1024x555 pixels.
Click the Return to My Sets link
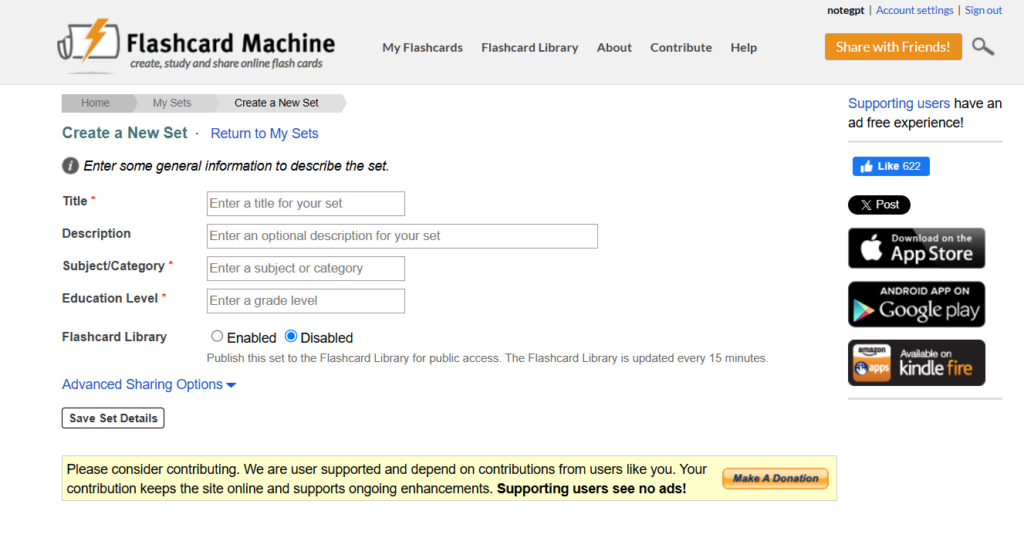pyautogui.click(x=264, y=133)
